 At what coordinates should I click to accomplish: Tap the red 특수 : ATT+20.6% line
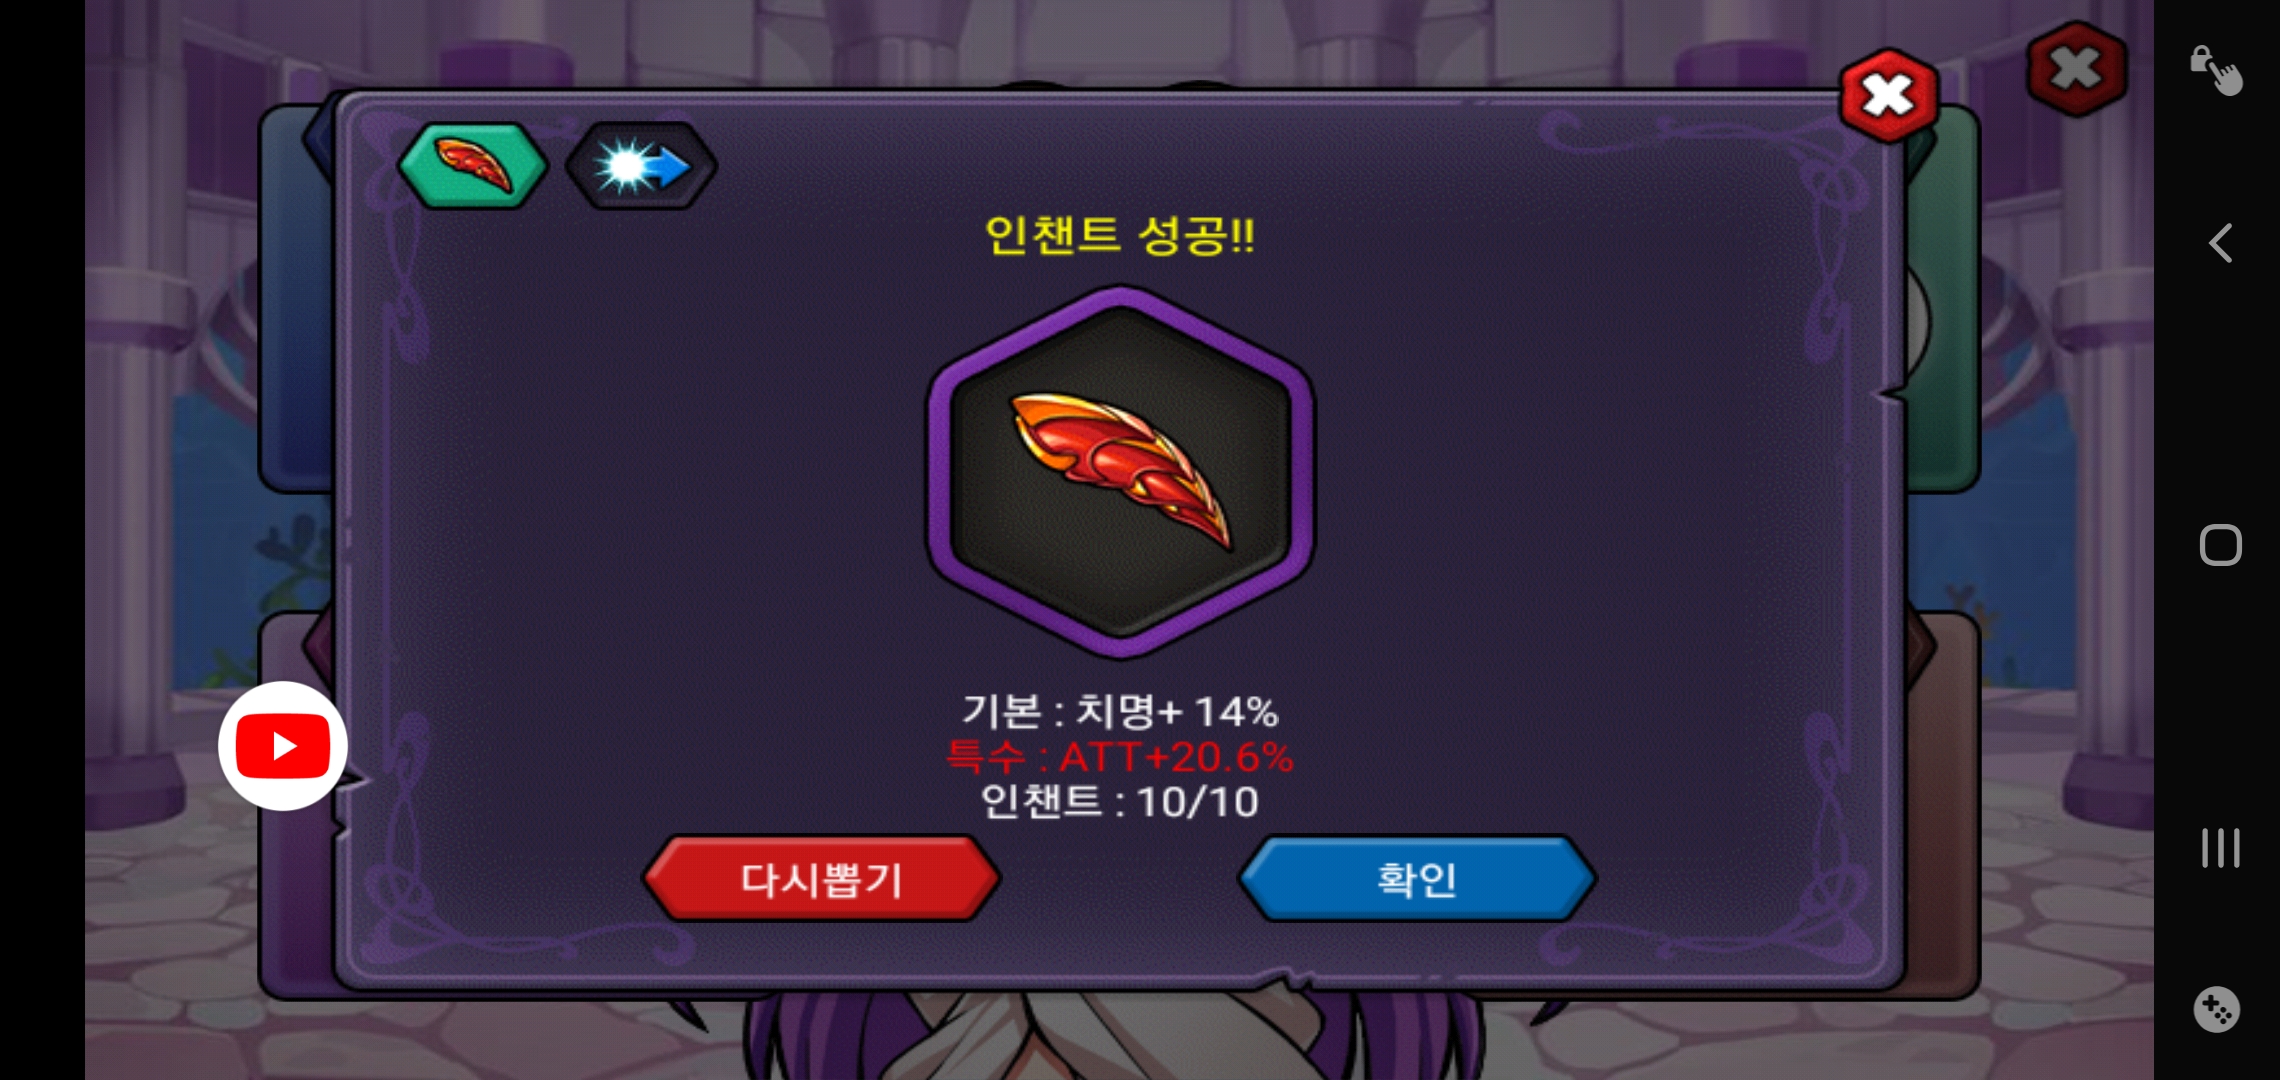coord(1120,757)
